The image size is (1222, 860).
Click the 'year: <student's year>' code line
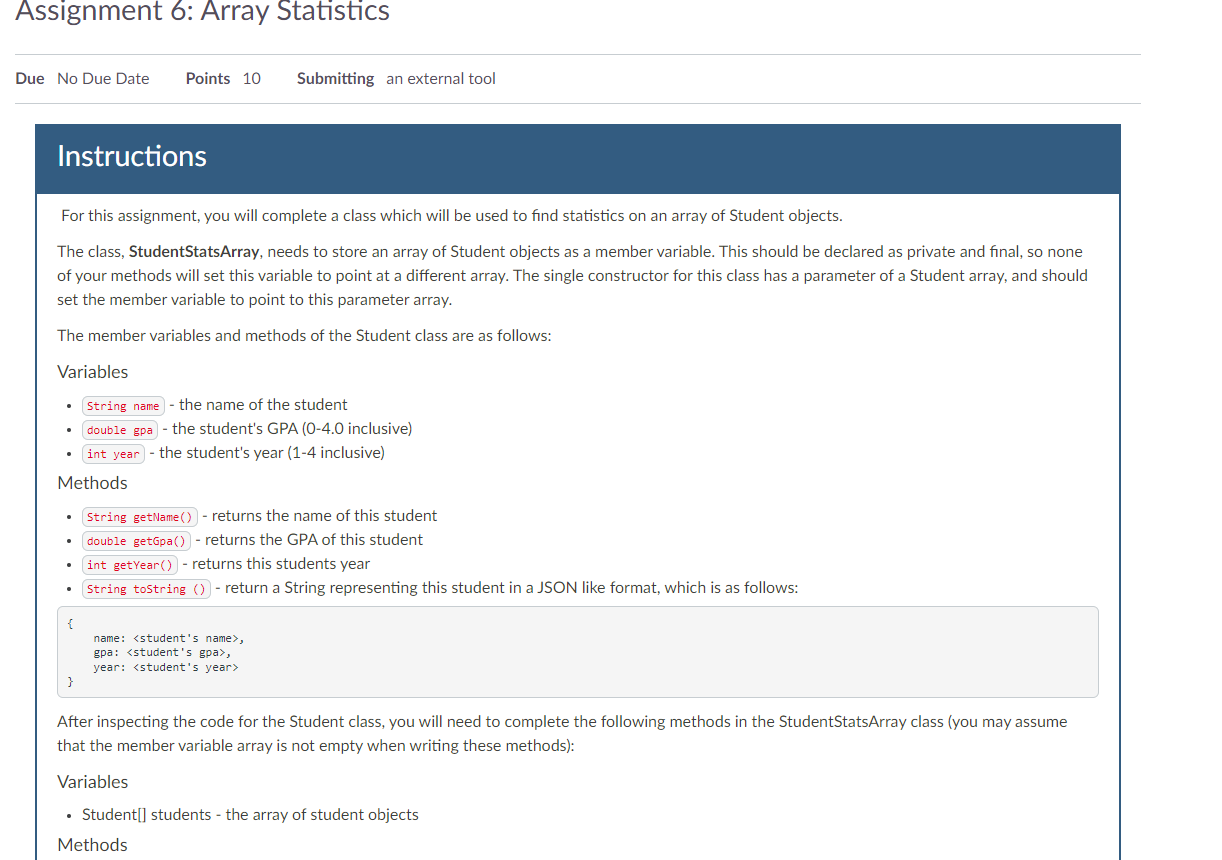point(165,667)
